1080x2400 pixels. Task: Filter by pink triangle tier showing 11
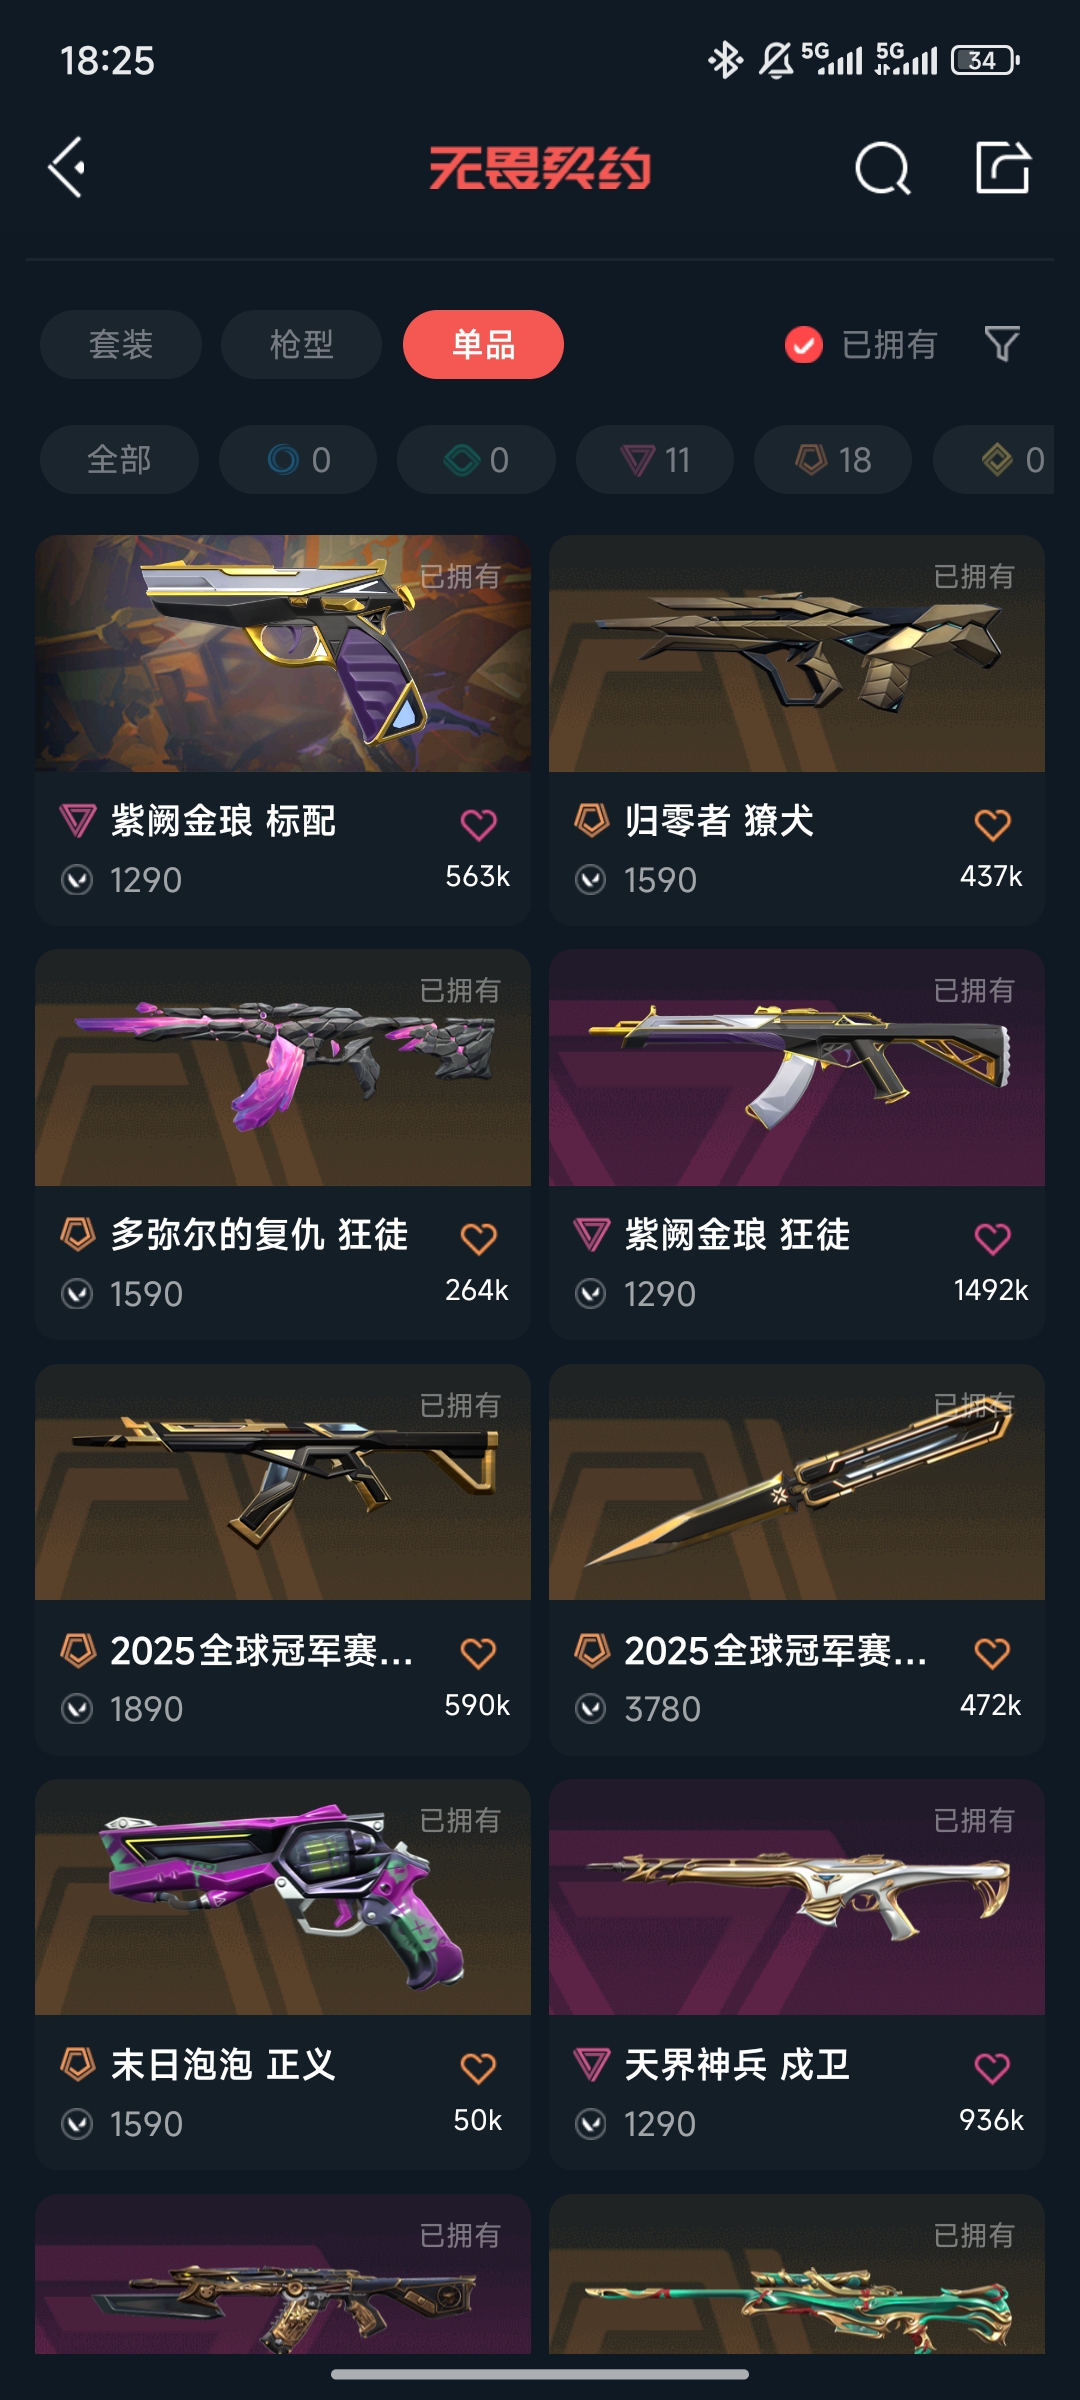655,460
